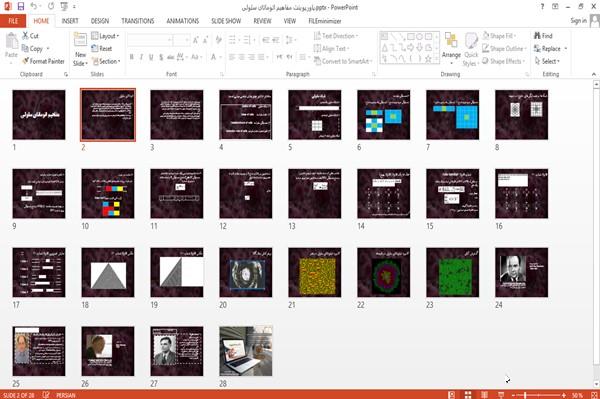Image resolution: width=600 pixels, height=399 pixels.
Task: Select Format Painter brush
Action: (43, 61)
